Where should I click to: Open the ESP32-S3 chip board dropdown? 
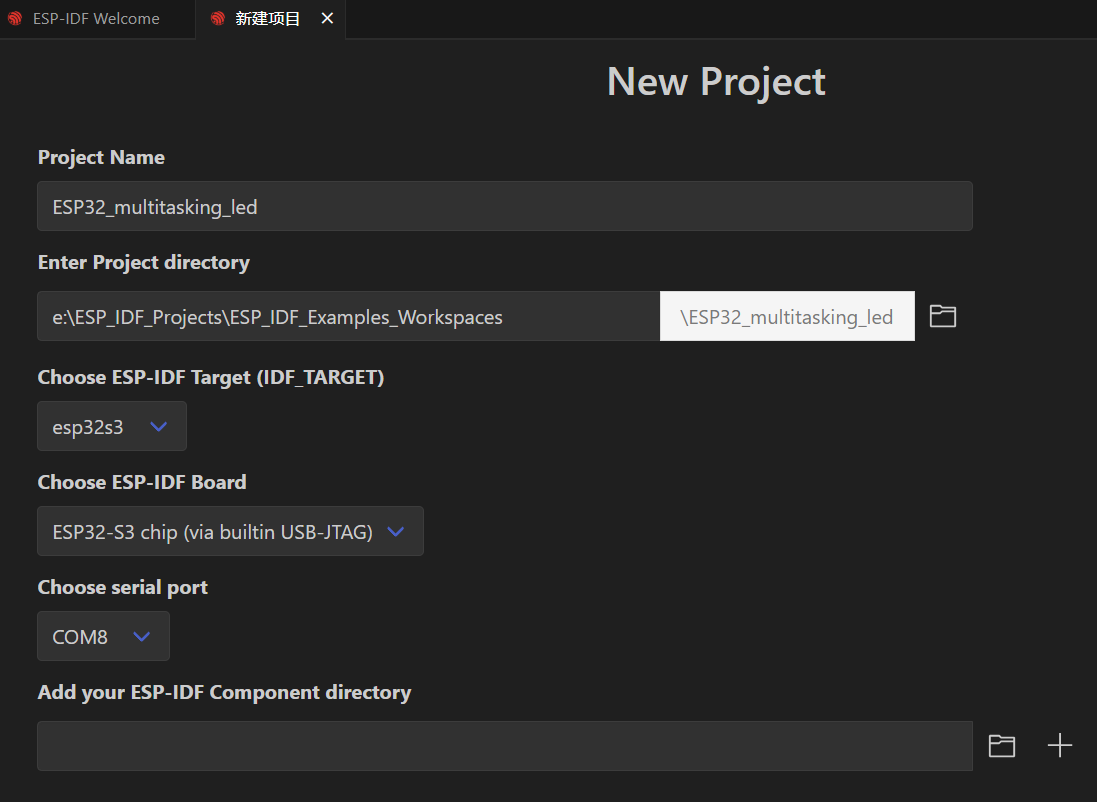230,531
